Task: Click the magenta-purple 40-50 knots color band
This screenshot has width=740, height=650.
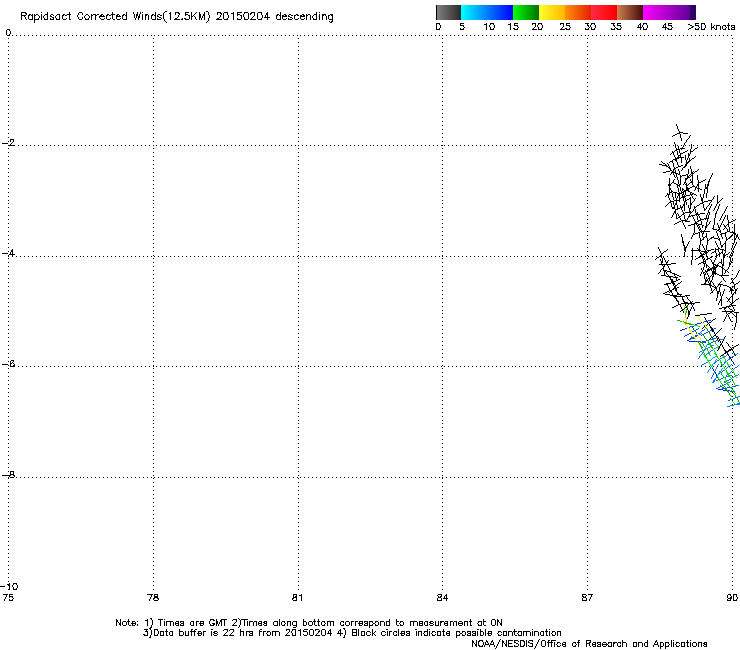Action: tap(669, 12)
